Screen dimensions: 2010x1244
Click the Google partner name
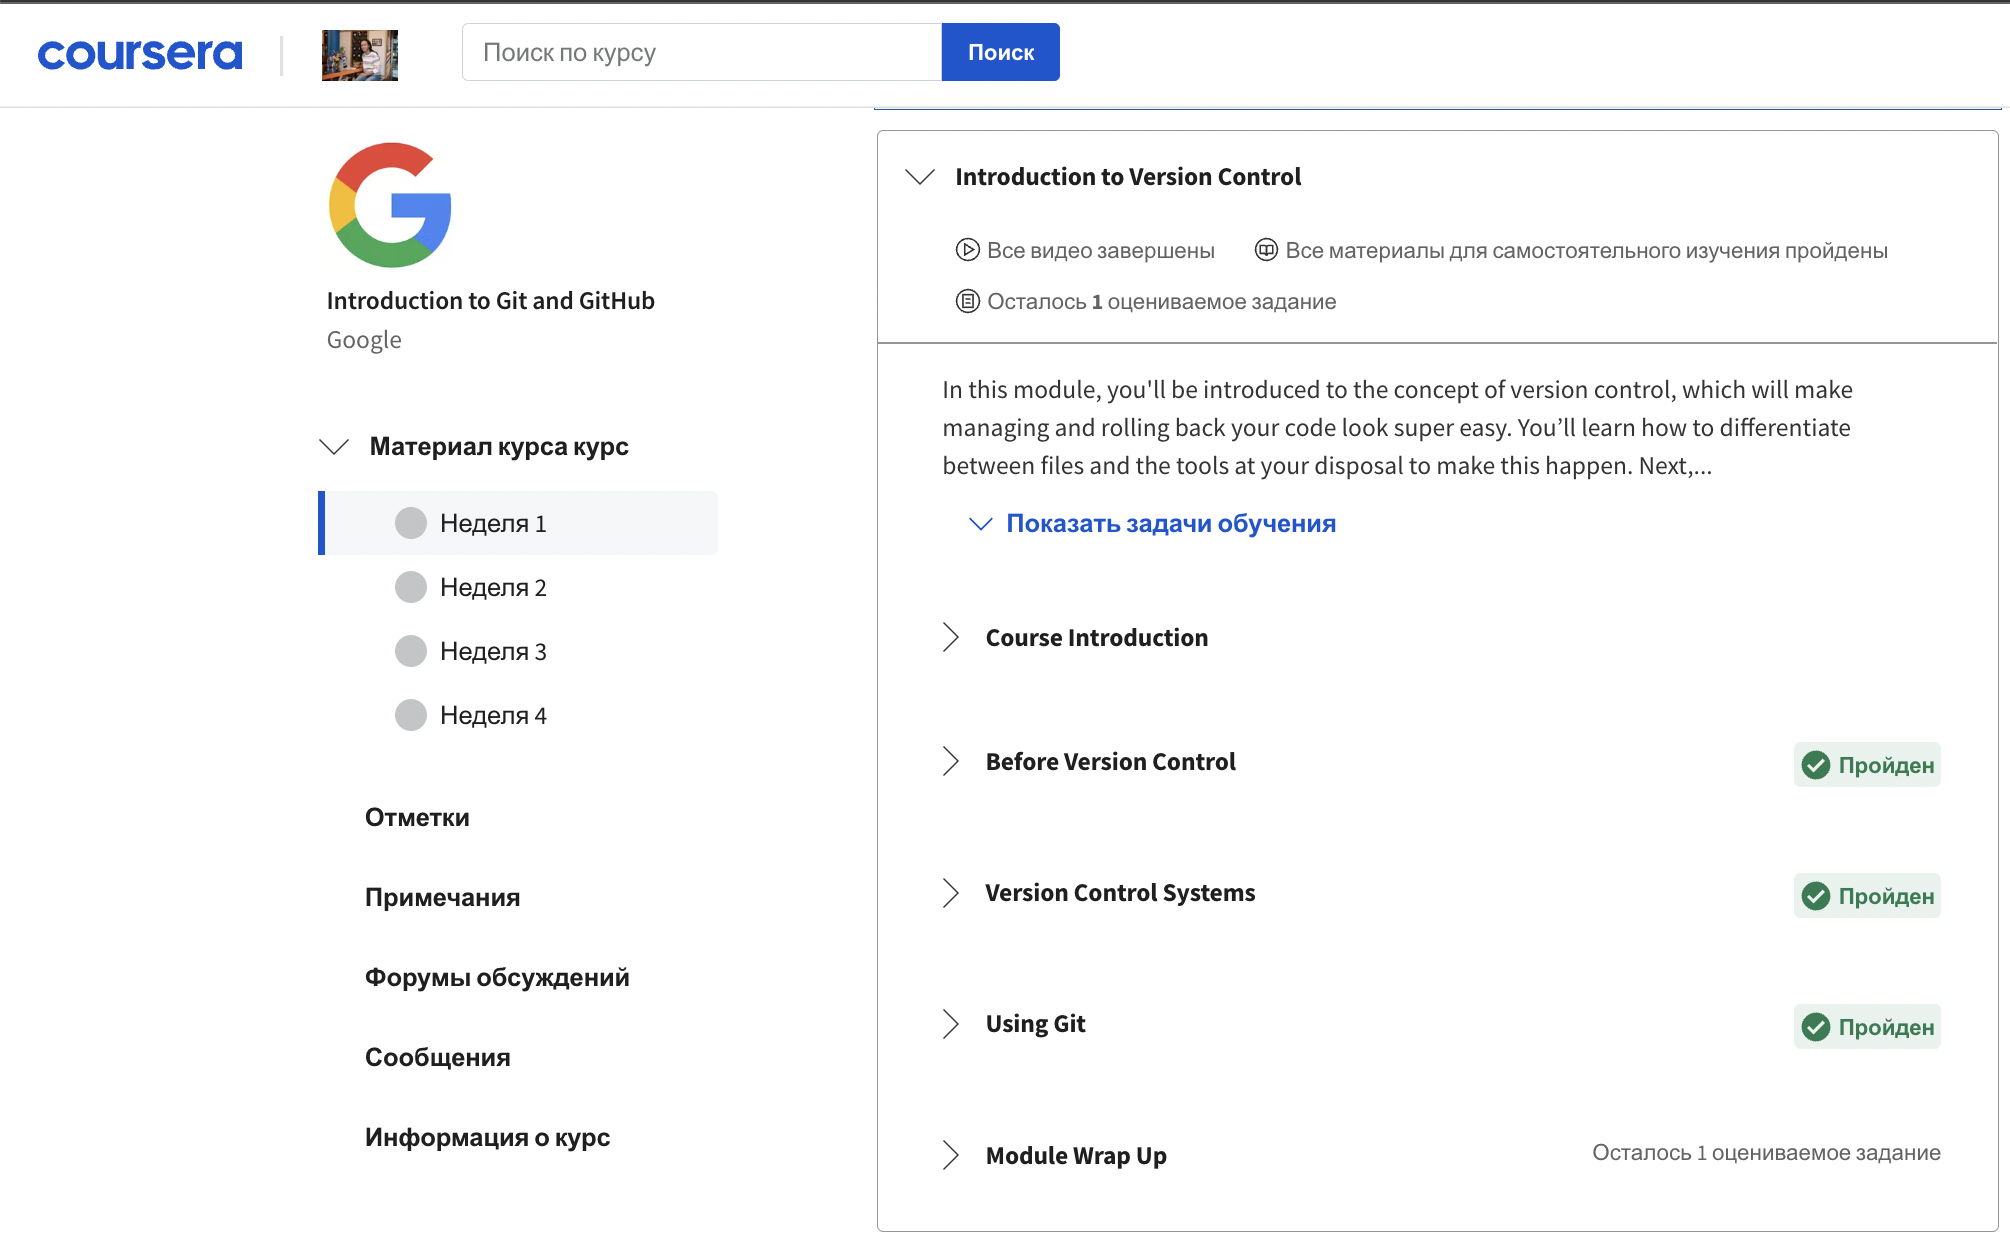(364, 340)
